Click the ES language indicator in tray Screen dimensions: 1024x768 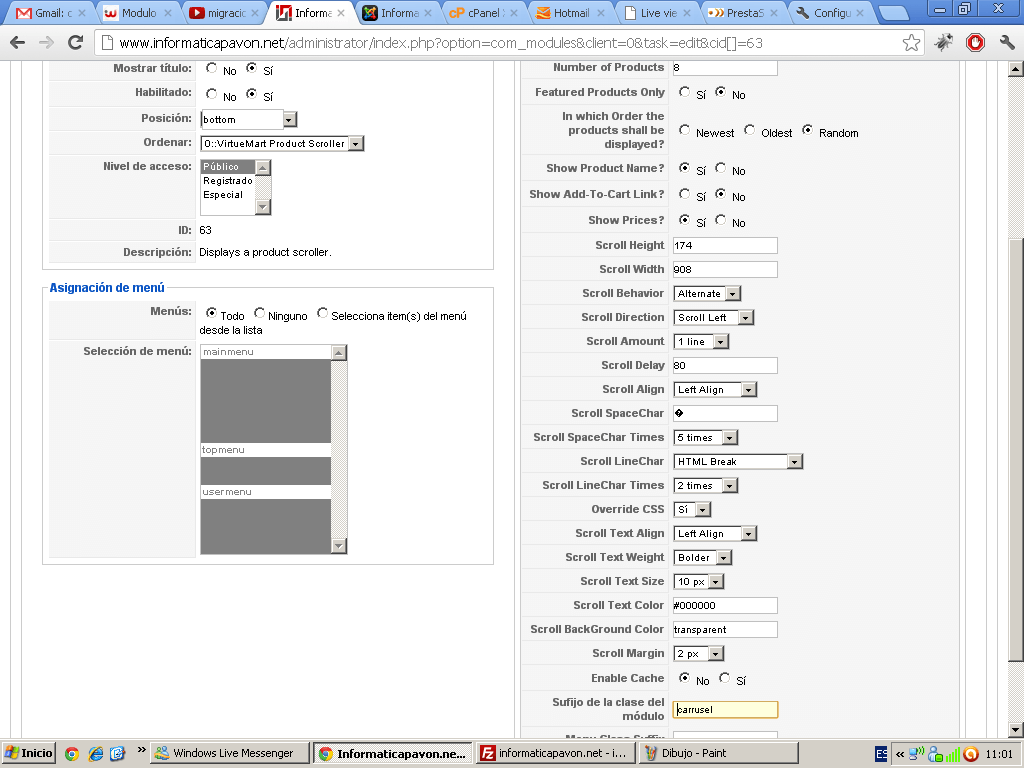click(x=881, y=754)
